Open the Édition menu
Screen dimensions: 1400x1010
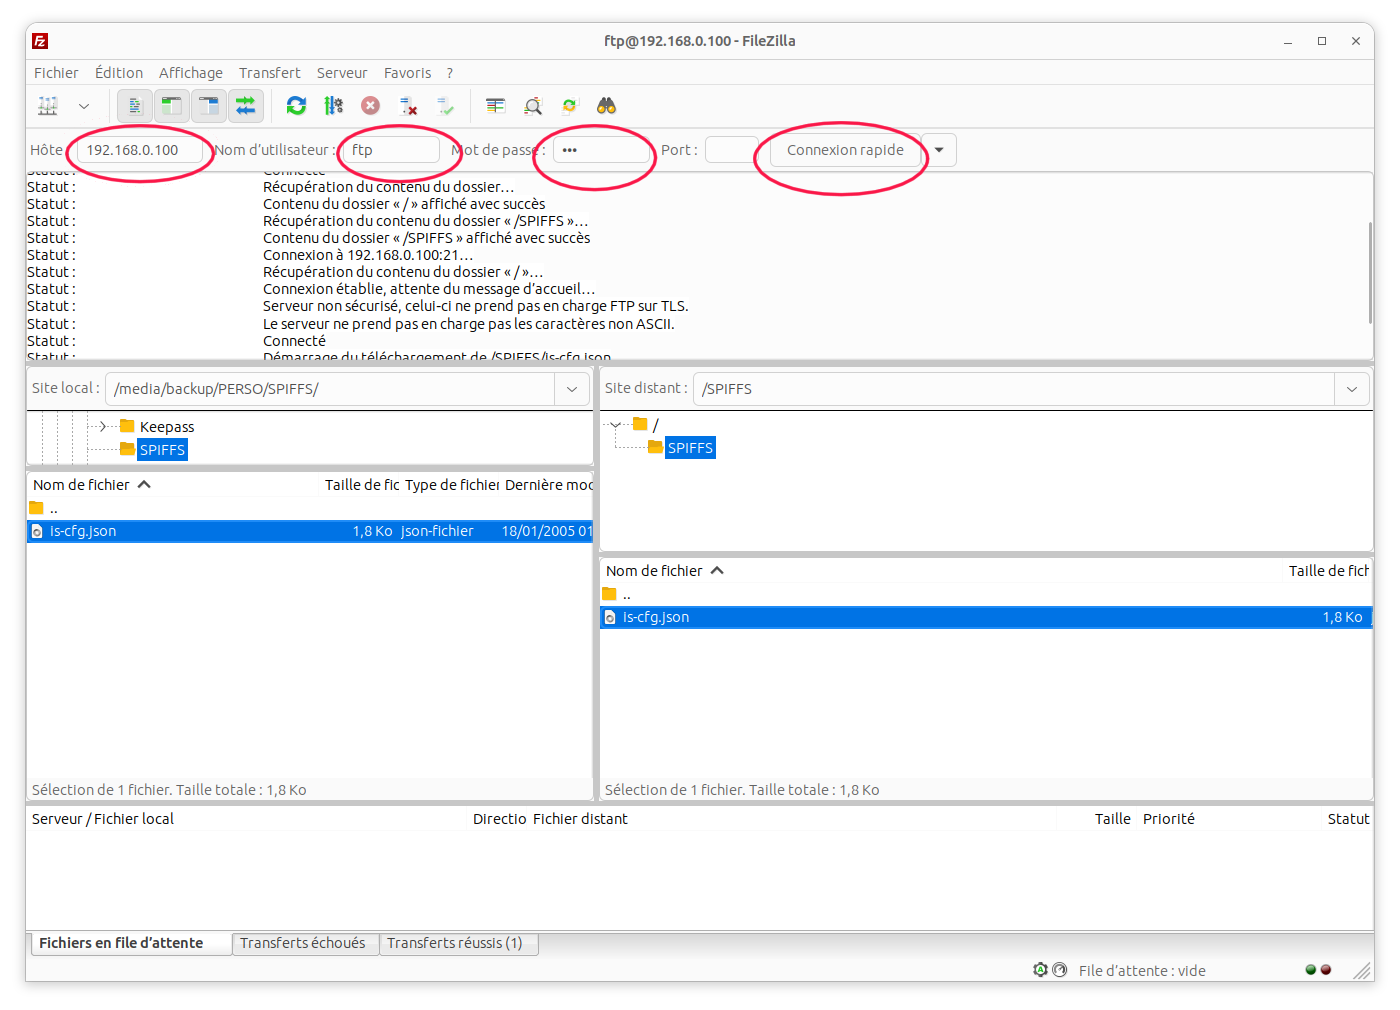coord(119,73)
